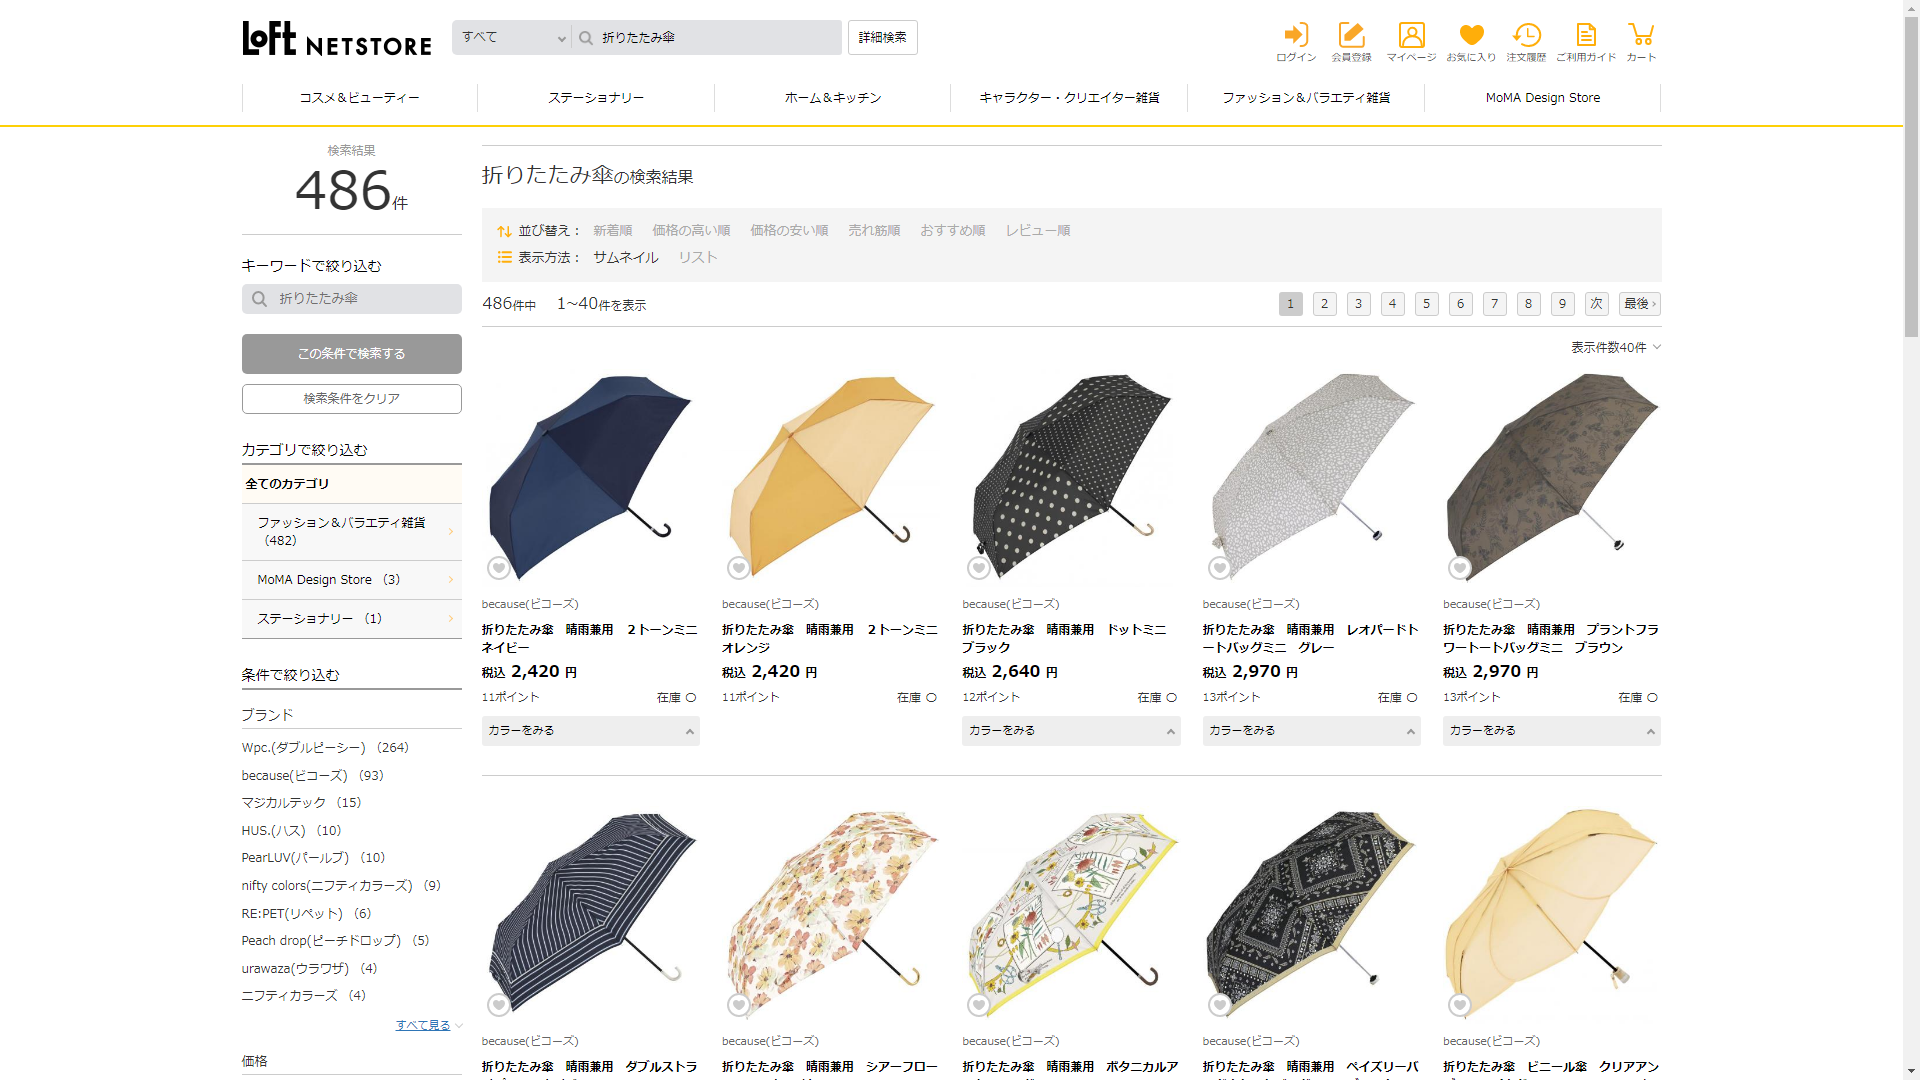Image resolution: width=1920 pixels, height=1080 pixels.
Task: Favorite the orange 2-tone mini umbrella
Action: 738,568
